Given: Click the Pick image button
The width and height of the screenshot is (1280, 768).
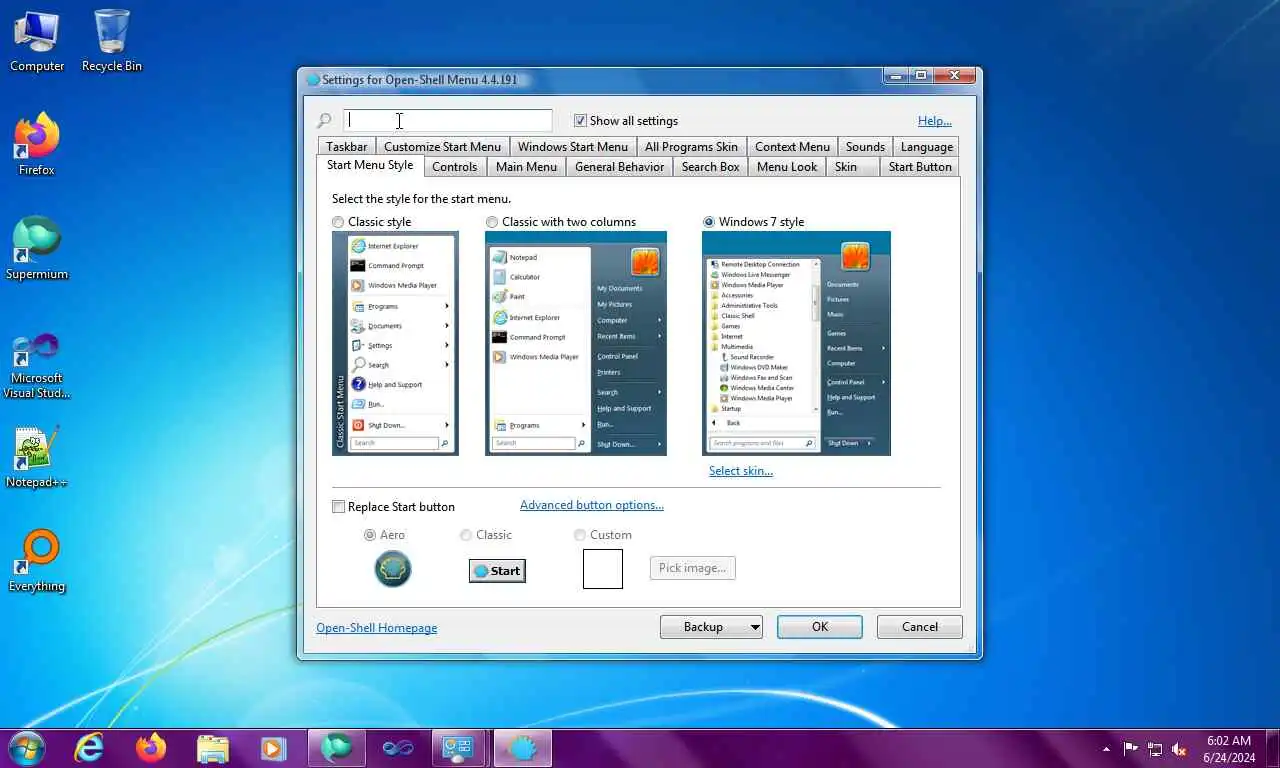Looking at the screenshot, I should (x=692, y=568).
